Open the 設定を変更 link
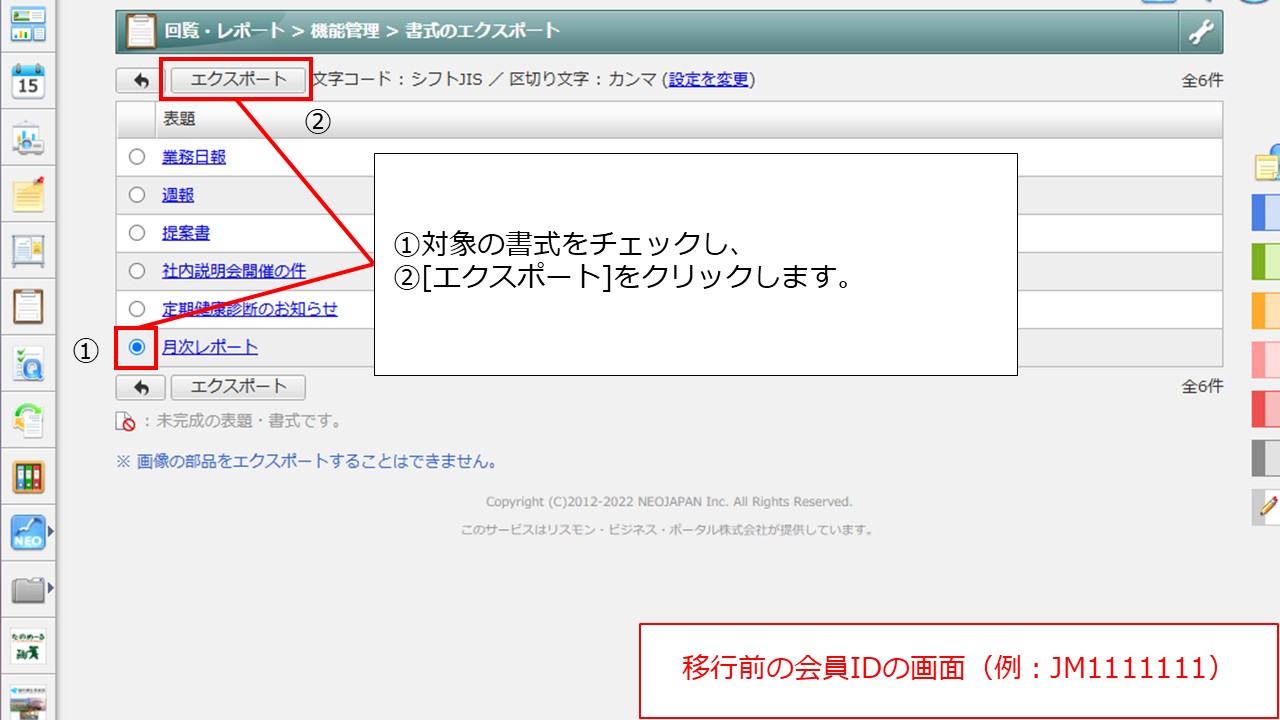Screen dimensions: 1280x720 [x=709, y=80]
